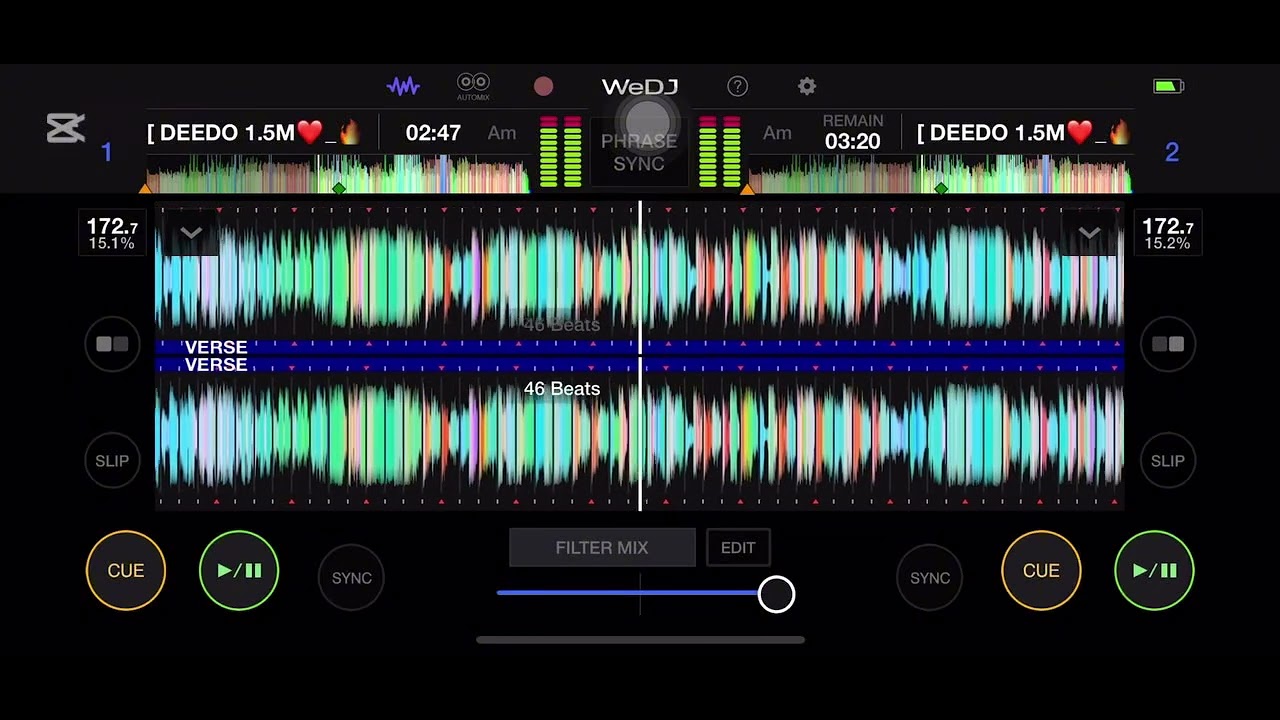Toggle deck 2 REMAIN 03:20 time display
The image size is (1280, 720).
pyautogui.click(x=852, y=133)
